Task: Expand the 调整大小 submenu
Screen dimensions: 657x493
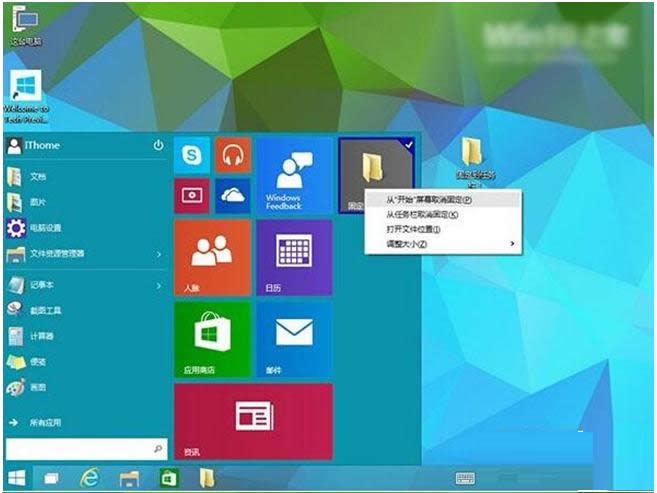Action: pos(440,244)
